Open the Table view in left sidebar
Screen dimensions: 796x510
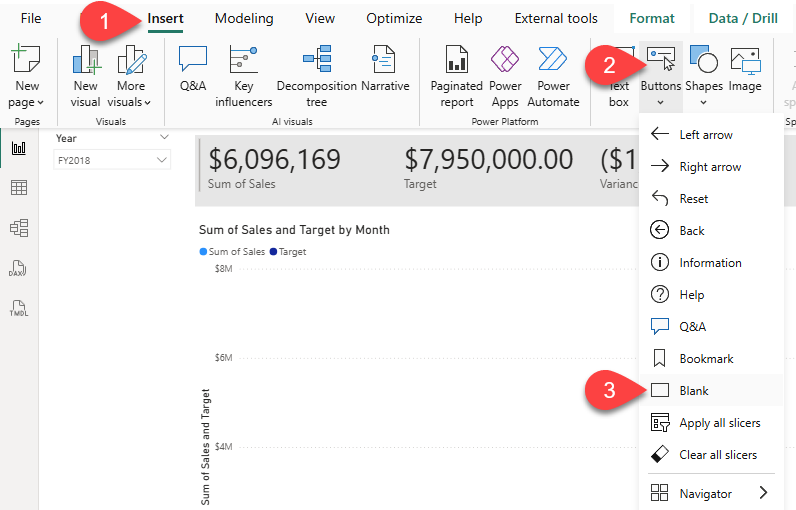tap(19, 188)
